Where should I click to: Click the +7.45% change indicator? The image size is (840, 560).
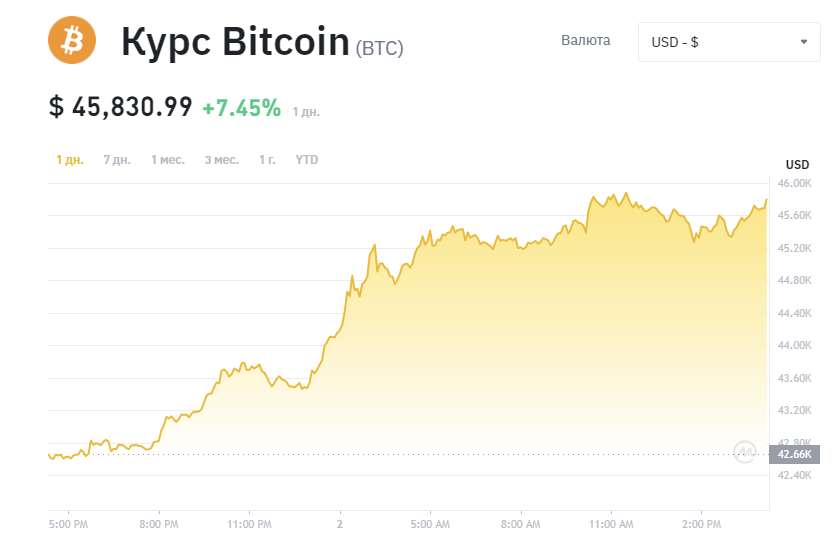point(242,108)
